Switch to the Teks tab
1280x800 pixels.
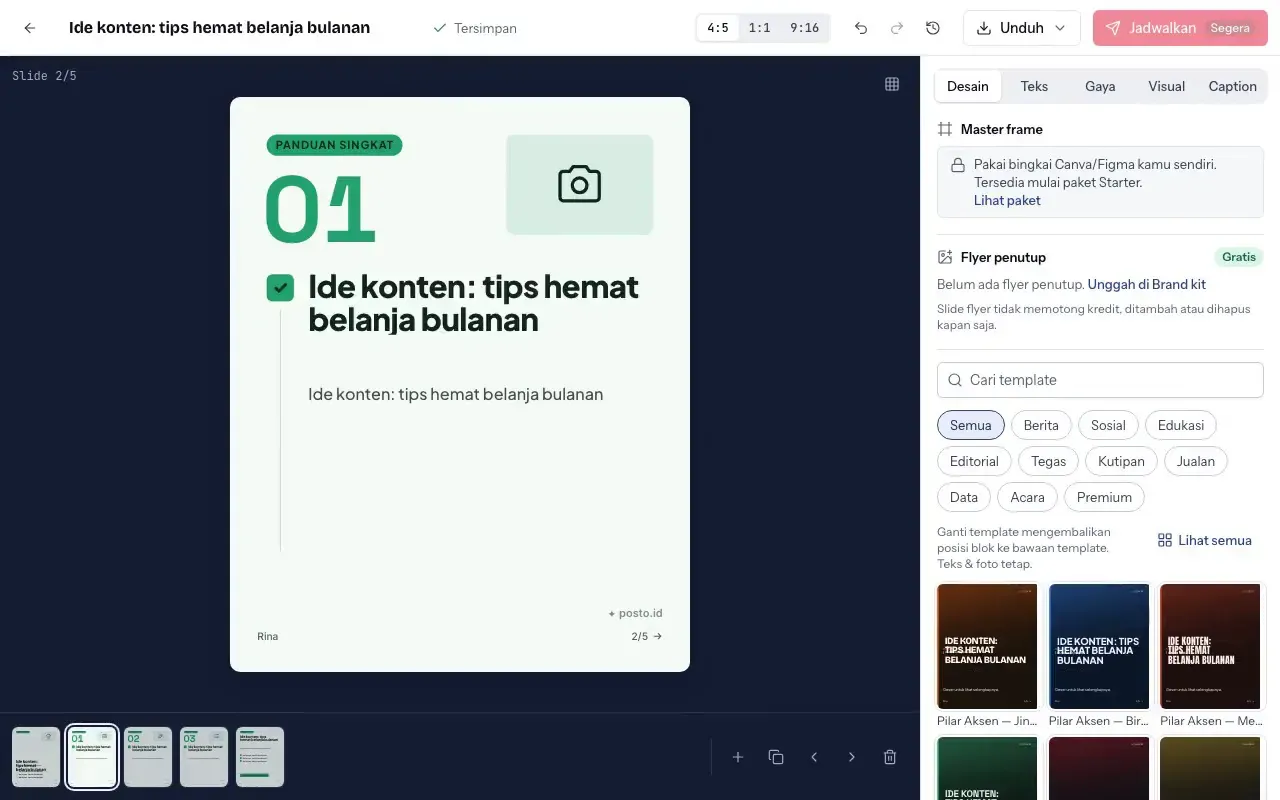(1034, 86)
